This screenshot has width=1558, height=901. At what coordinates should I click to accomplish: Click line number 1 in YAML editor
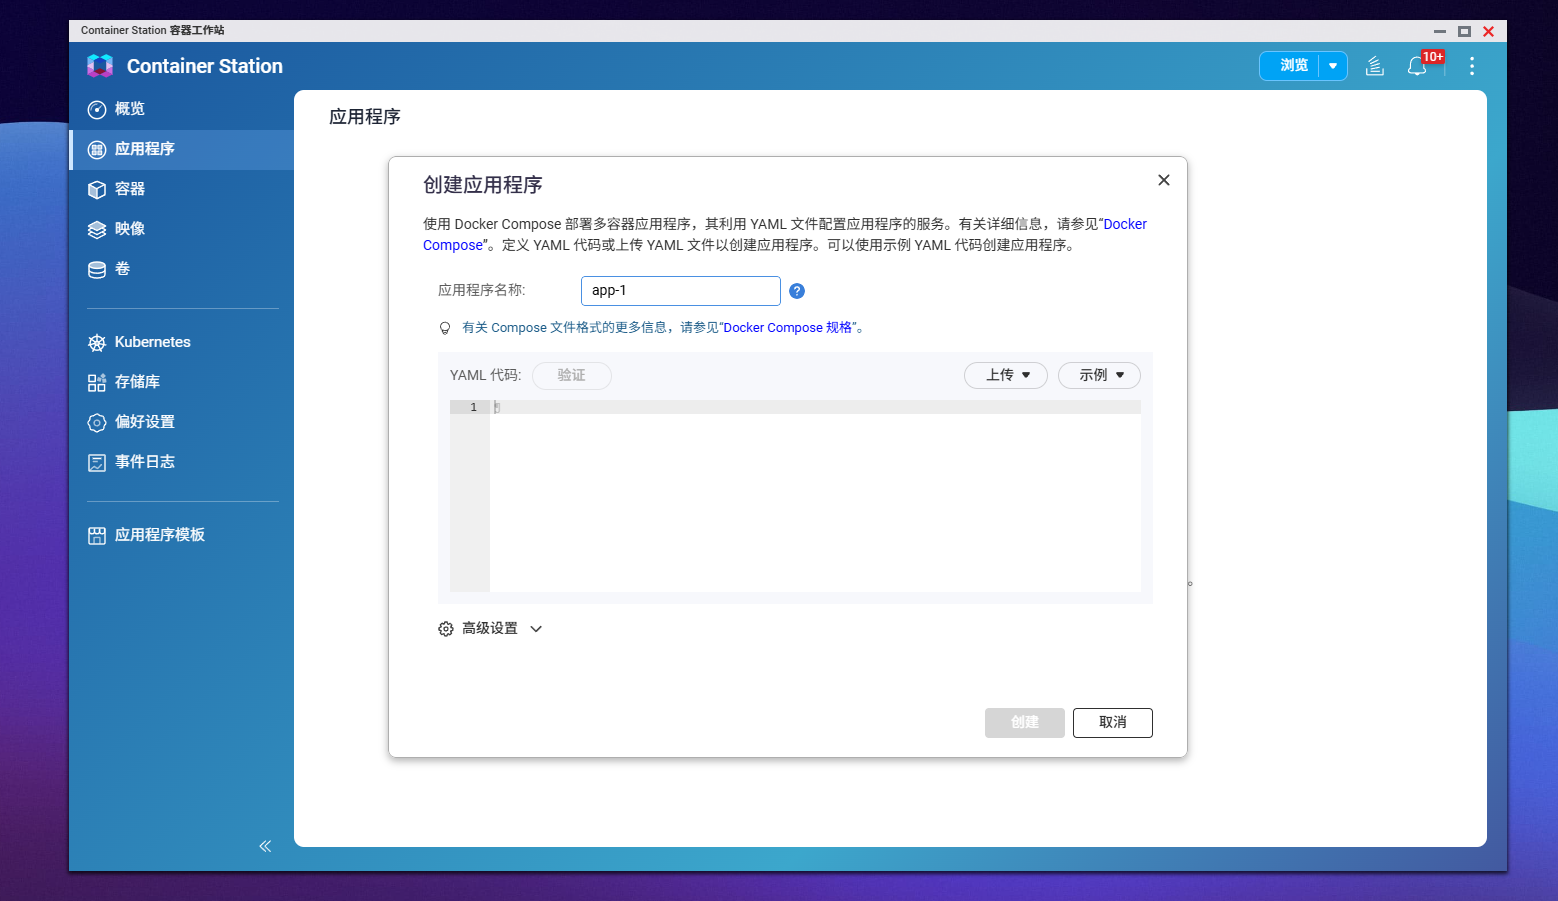[x=473, y=407]
